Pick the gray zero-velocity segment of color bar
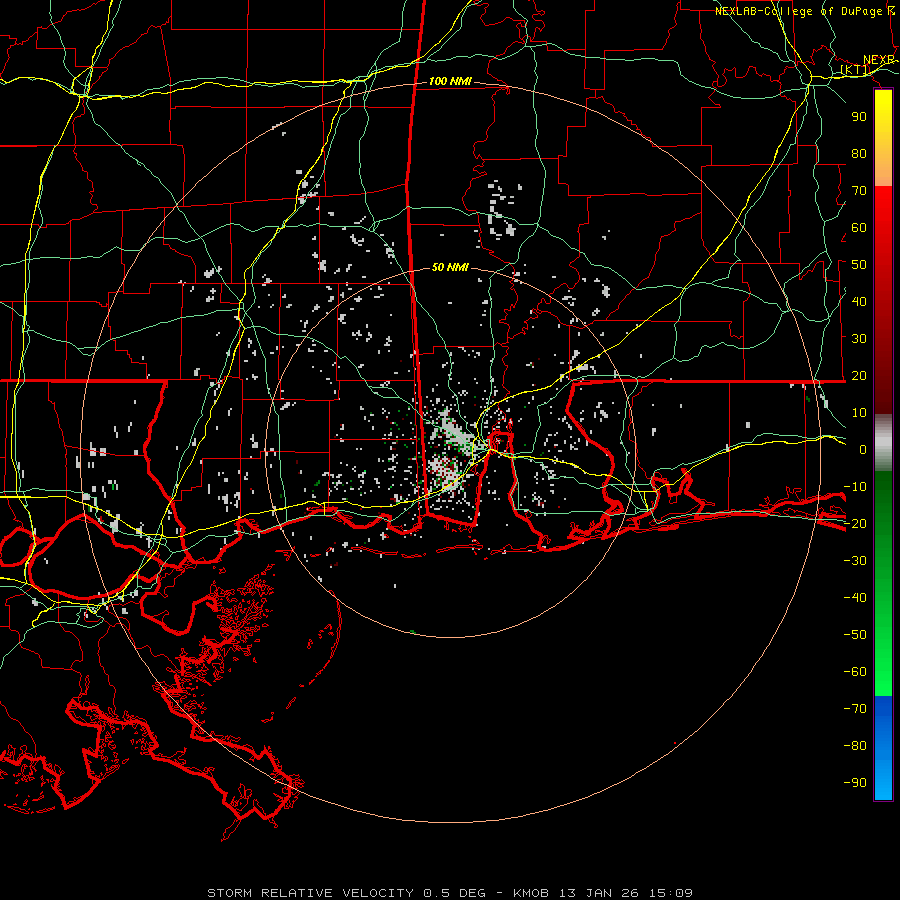This screenshot has width=900, height=900. click(883, 442)
